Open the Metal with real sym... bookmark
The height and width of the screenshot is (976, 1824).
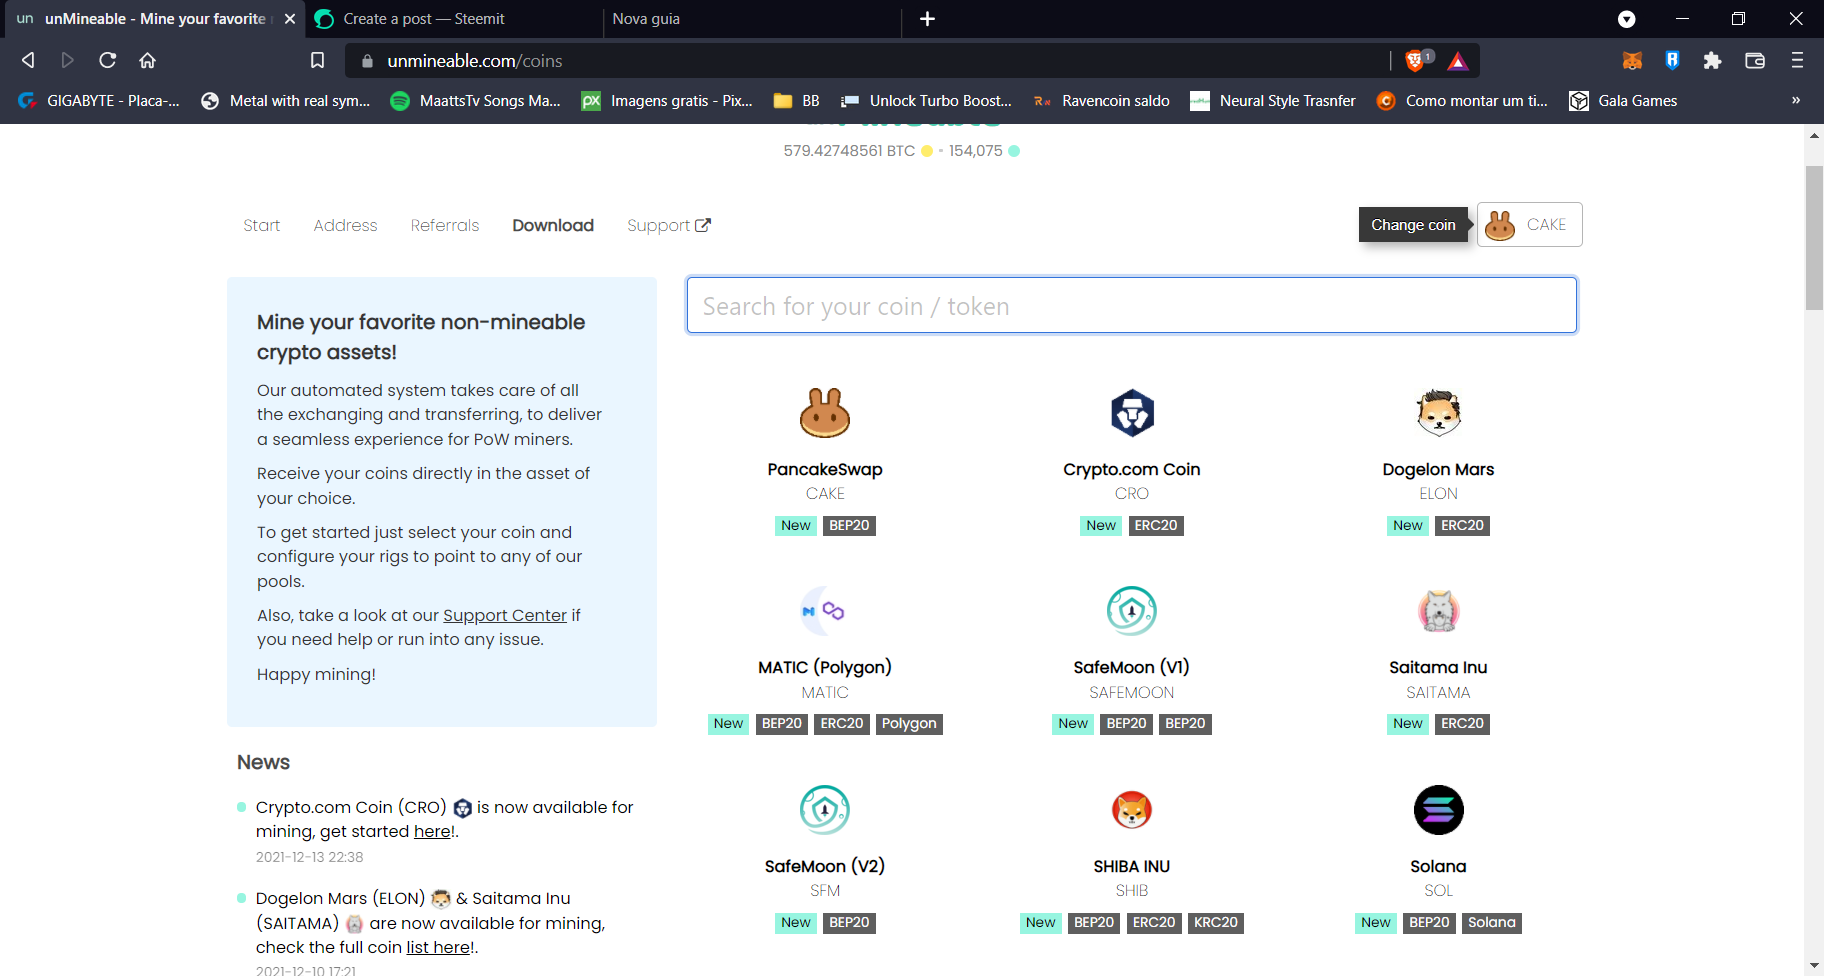pos(286,101)
